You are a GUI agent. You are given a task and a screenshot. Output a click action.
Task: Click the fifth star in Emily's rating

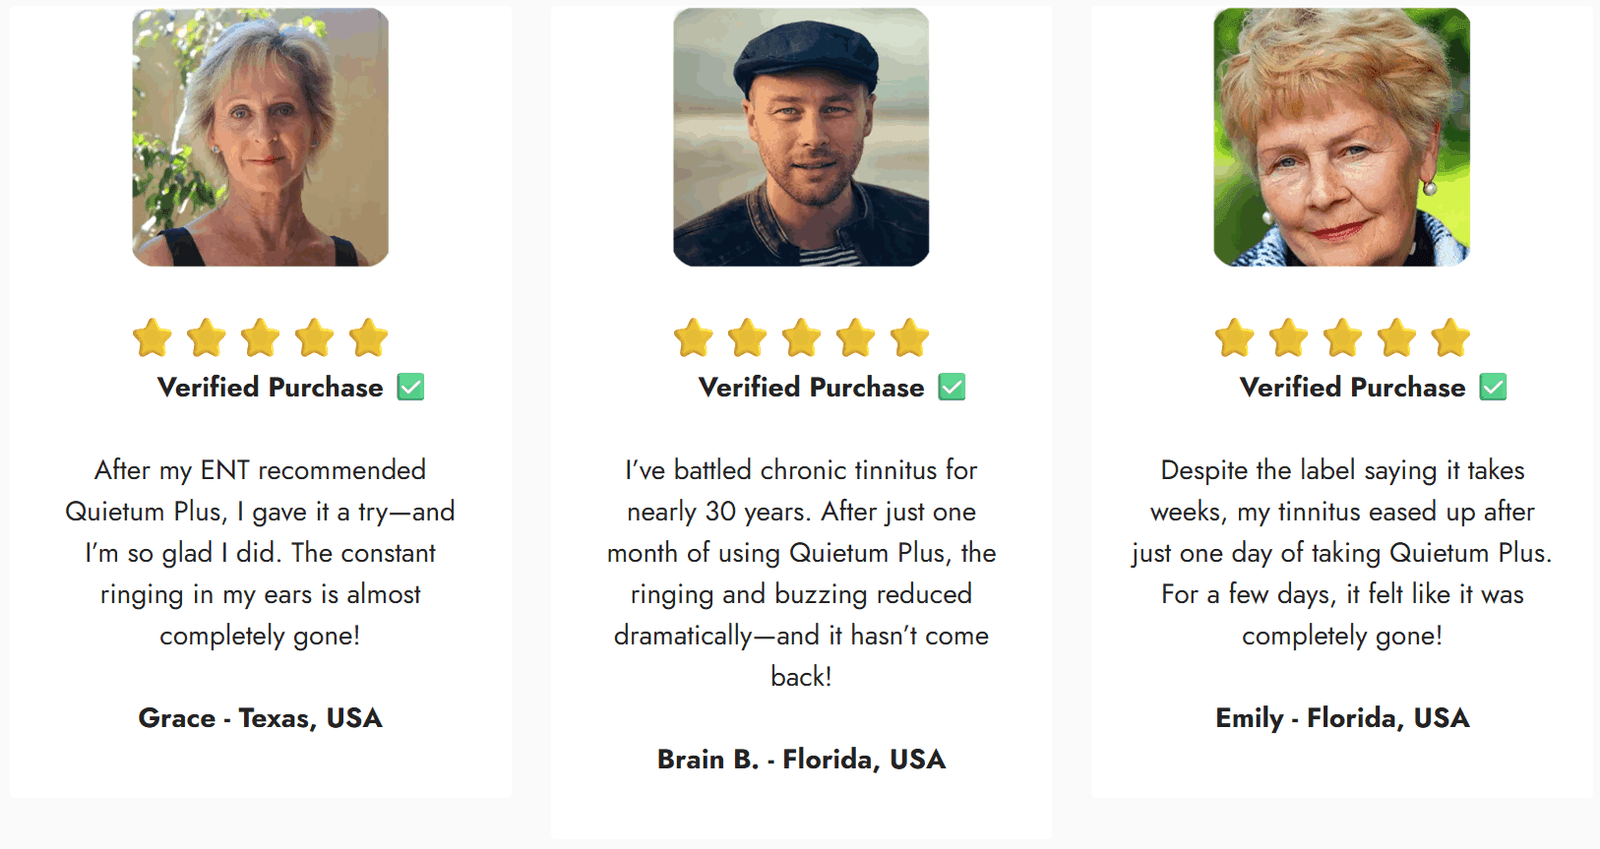[1450, 338]
